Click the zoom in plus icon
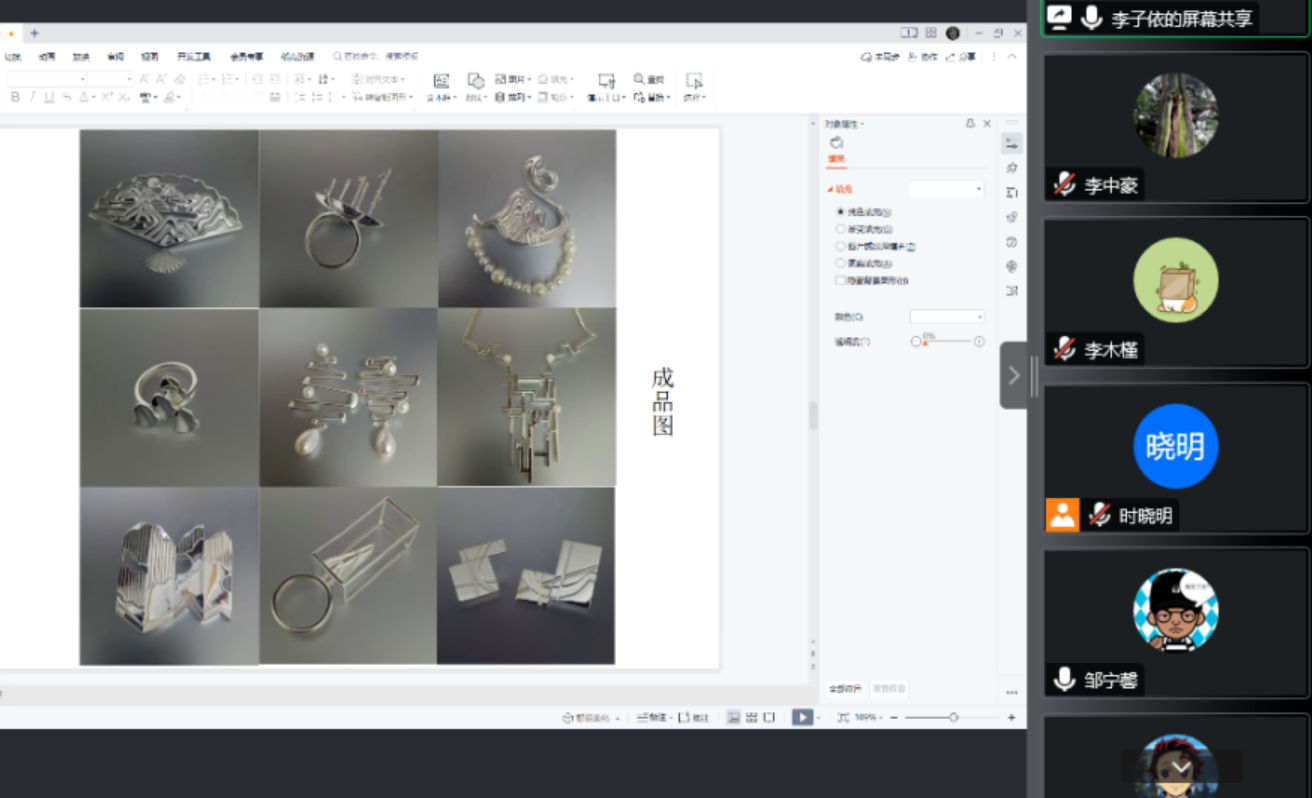1312x798 pixels. pyautogui.click(x=1011, y=717)
